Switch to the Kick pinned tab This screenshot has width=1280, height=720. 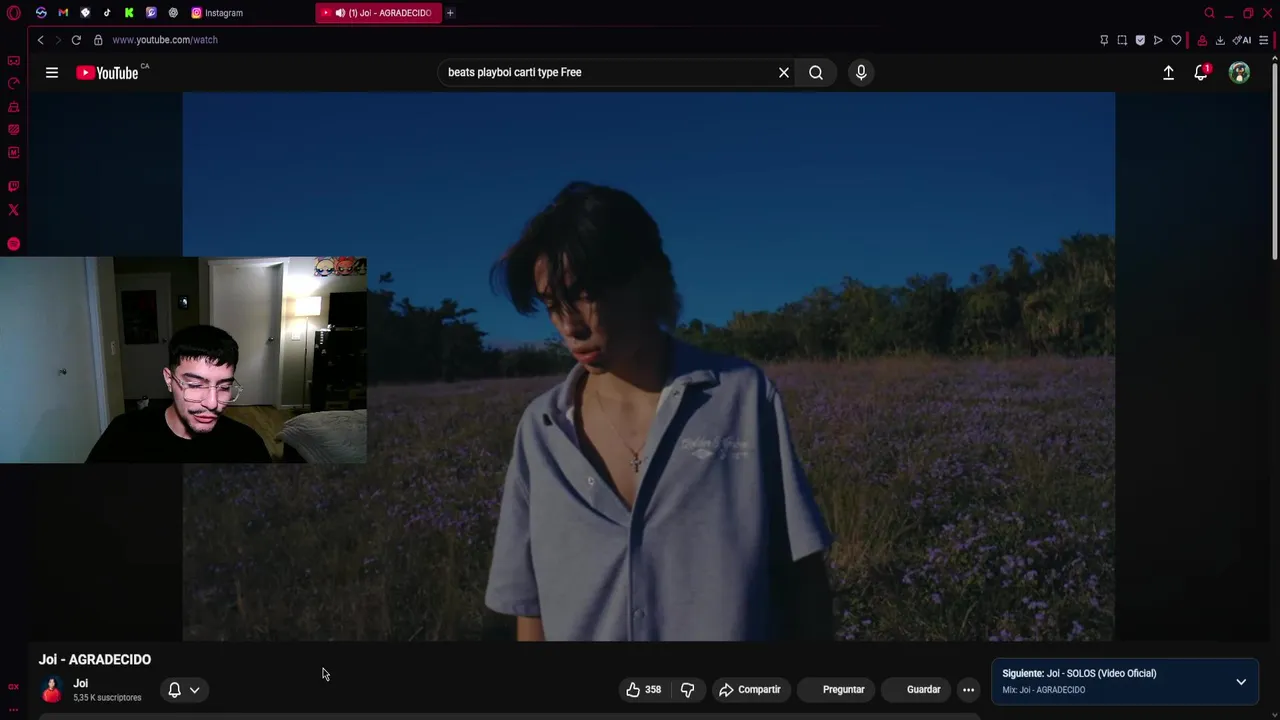(x=129, y=13)
